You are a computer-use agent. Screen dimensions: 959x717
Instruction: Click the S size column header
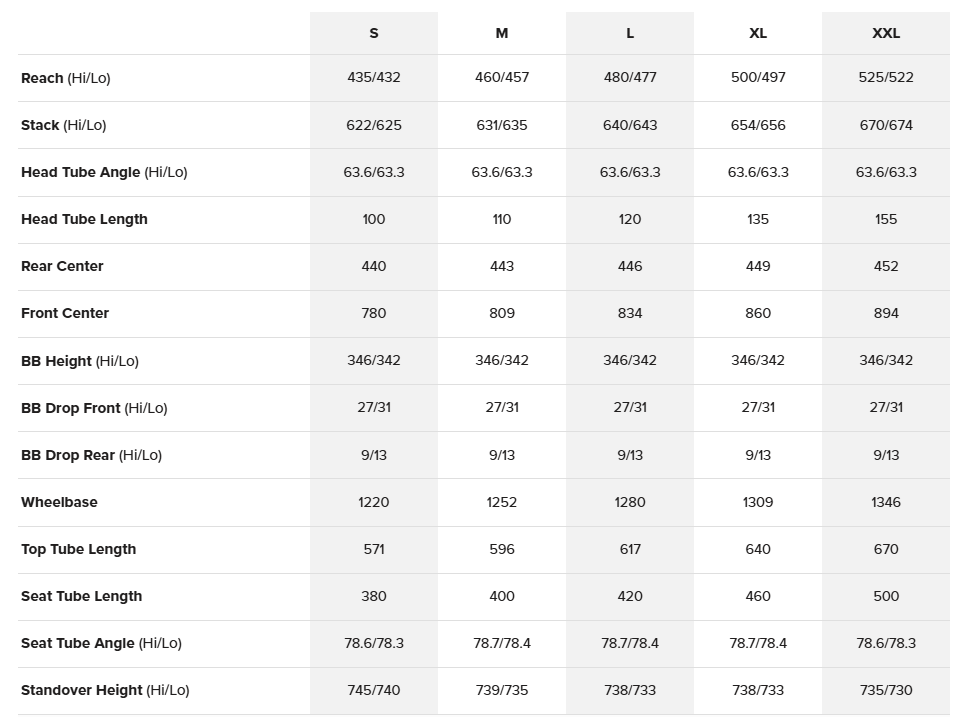point(374,33)
